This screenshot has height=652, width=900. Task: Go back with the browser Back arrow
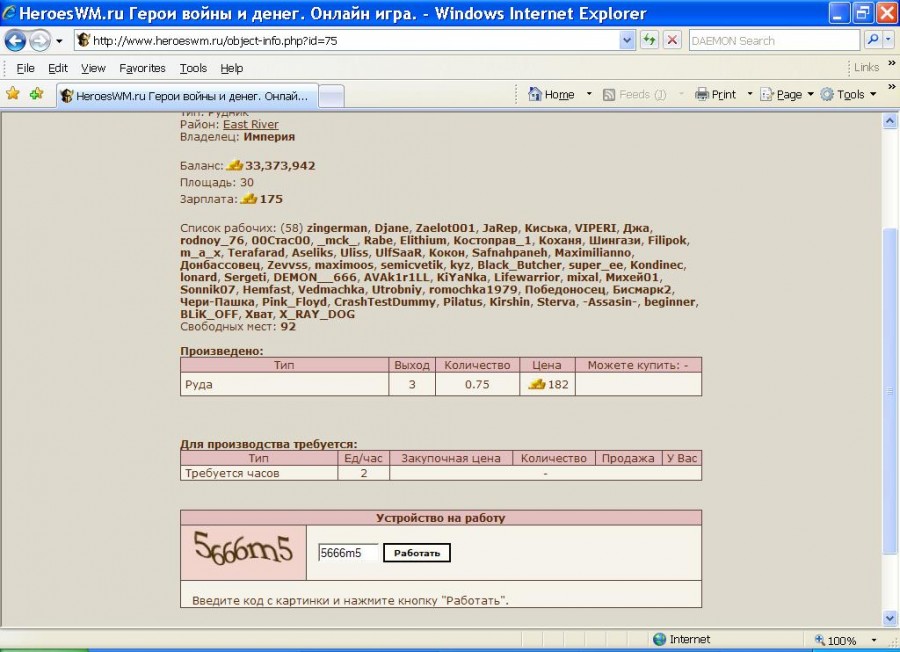15,41
